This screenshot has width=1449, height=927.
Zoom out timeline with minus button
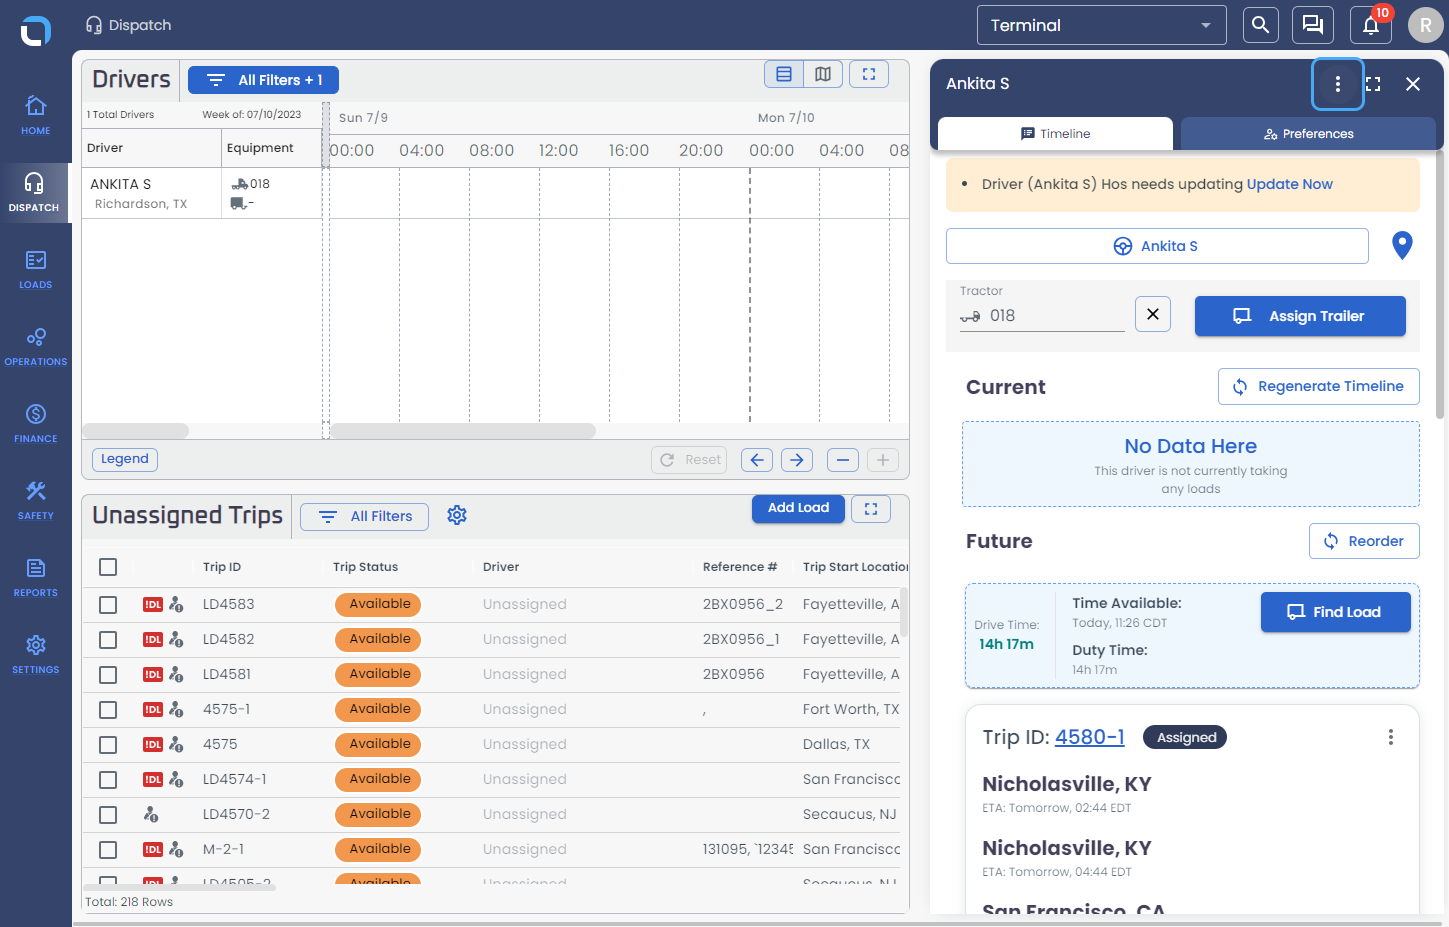point(843,460)
